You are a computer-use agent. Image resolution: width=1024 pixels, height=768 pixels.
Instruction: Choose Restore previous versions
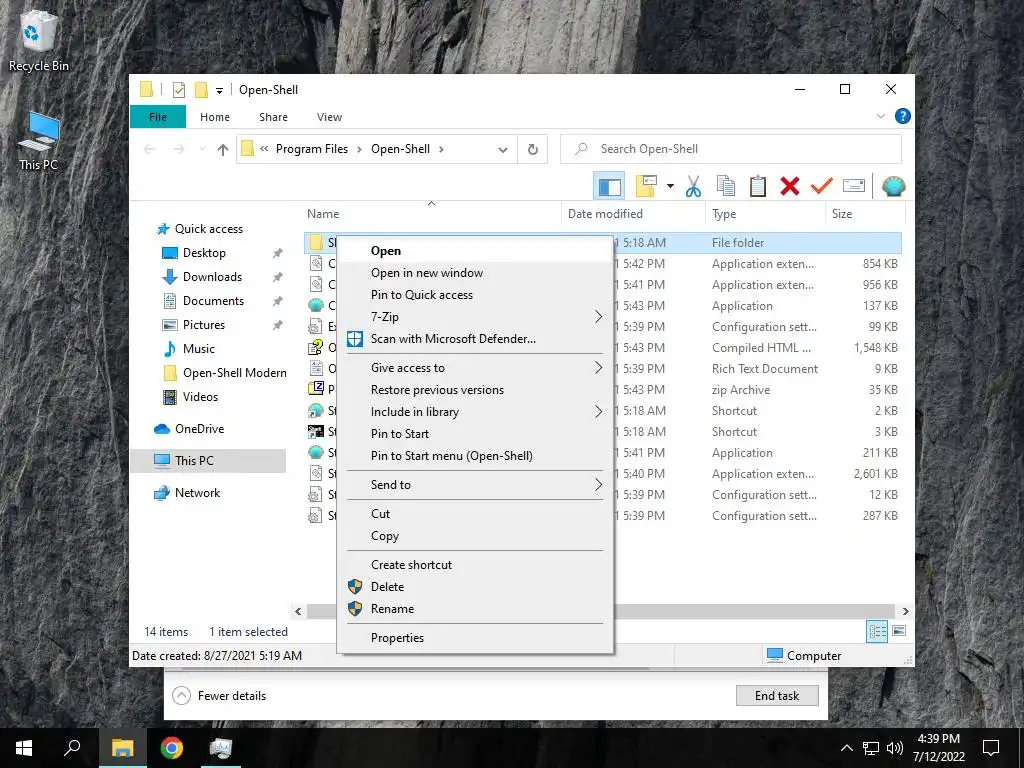[475, 390]
